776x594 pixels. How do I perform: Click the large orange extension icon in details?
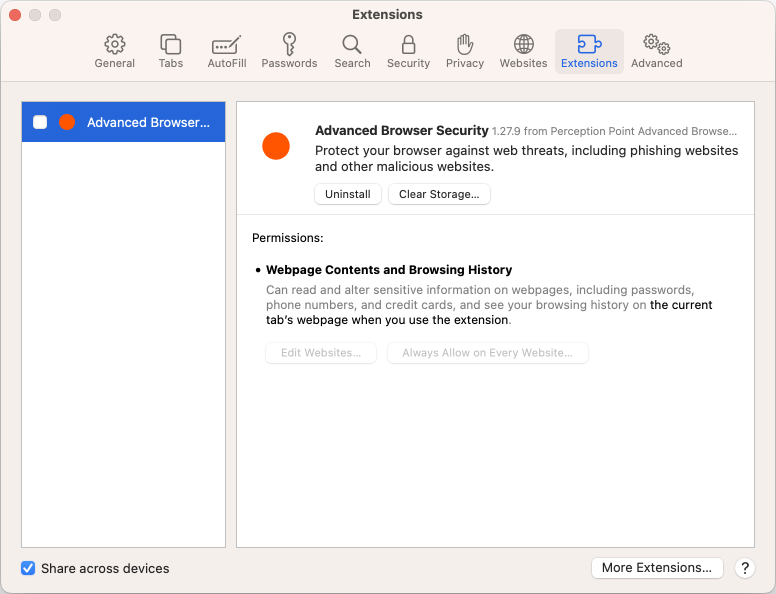pos(276,146)
